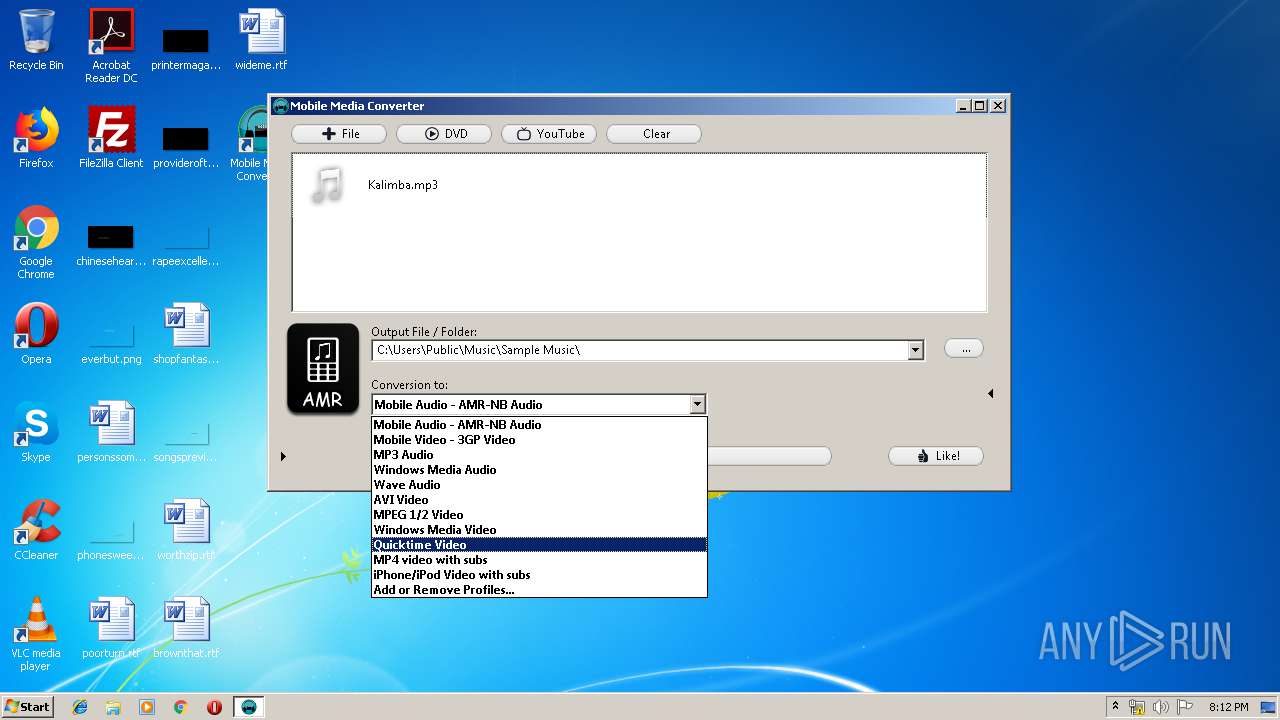The height and width of the screenshot is (720, 1280).
Task: Open the Start menu
Action: [x=28, y=707]
